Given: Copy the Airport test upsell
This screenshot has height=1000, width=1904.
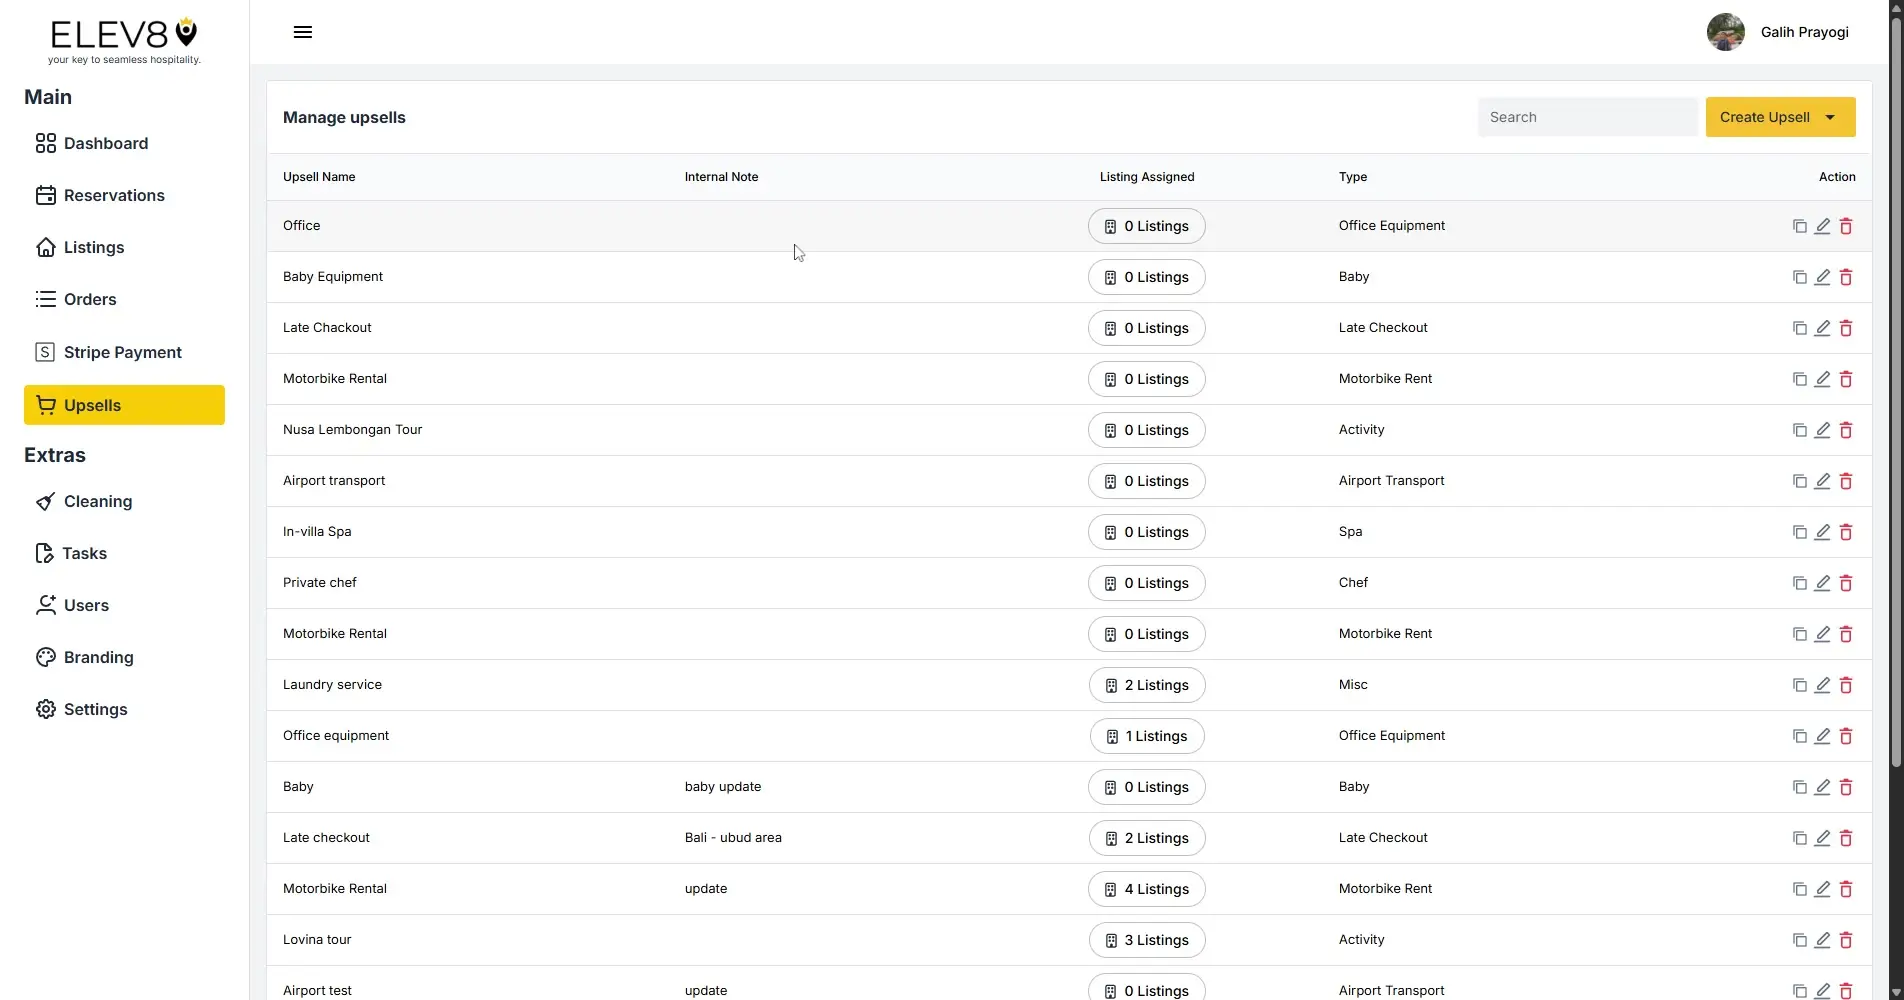Looking at the screenshot, I should click(1798, 990).
